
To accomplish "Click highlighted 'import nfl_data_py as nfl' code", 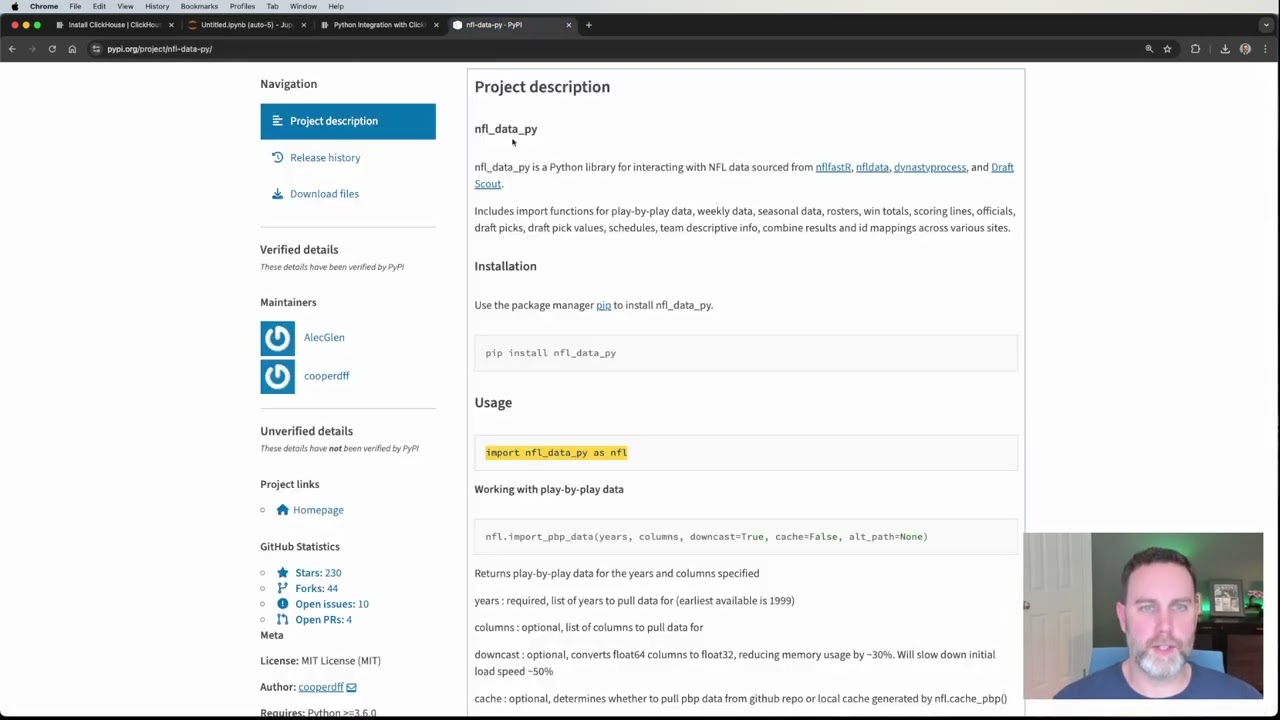I will tap(556, 453).
